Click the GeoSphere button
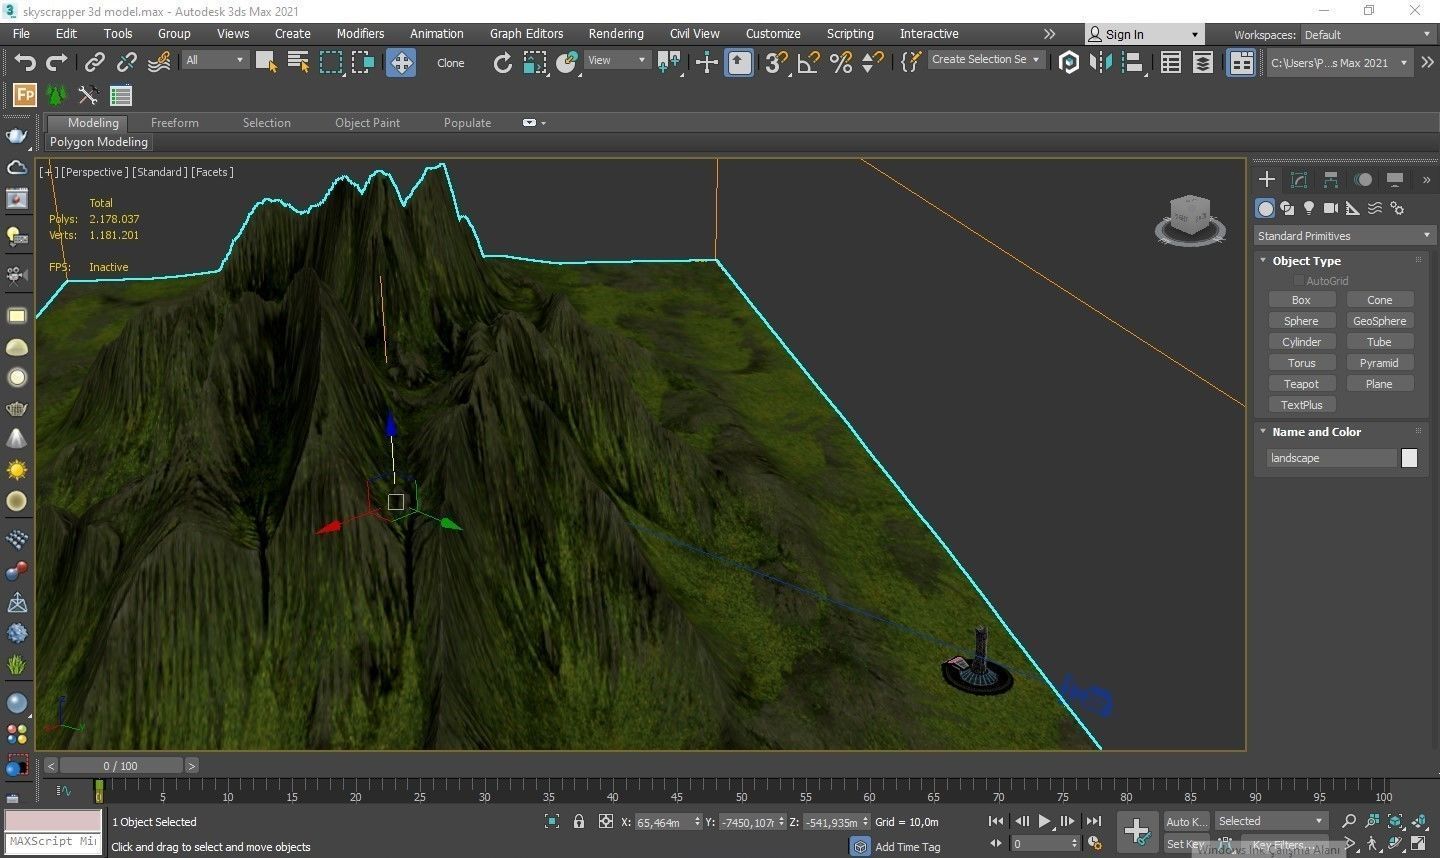 point(1379,321)
